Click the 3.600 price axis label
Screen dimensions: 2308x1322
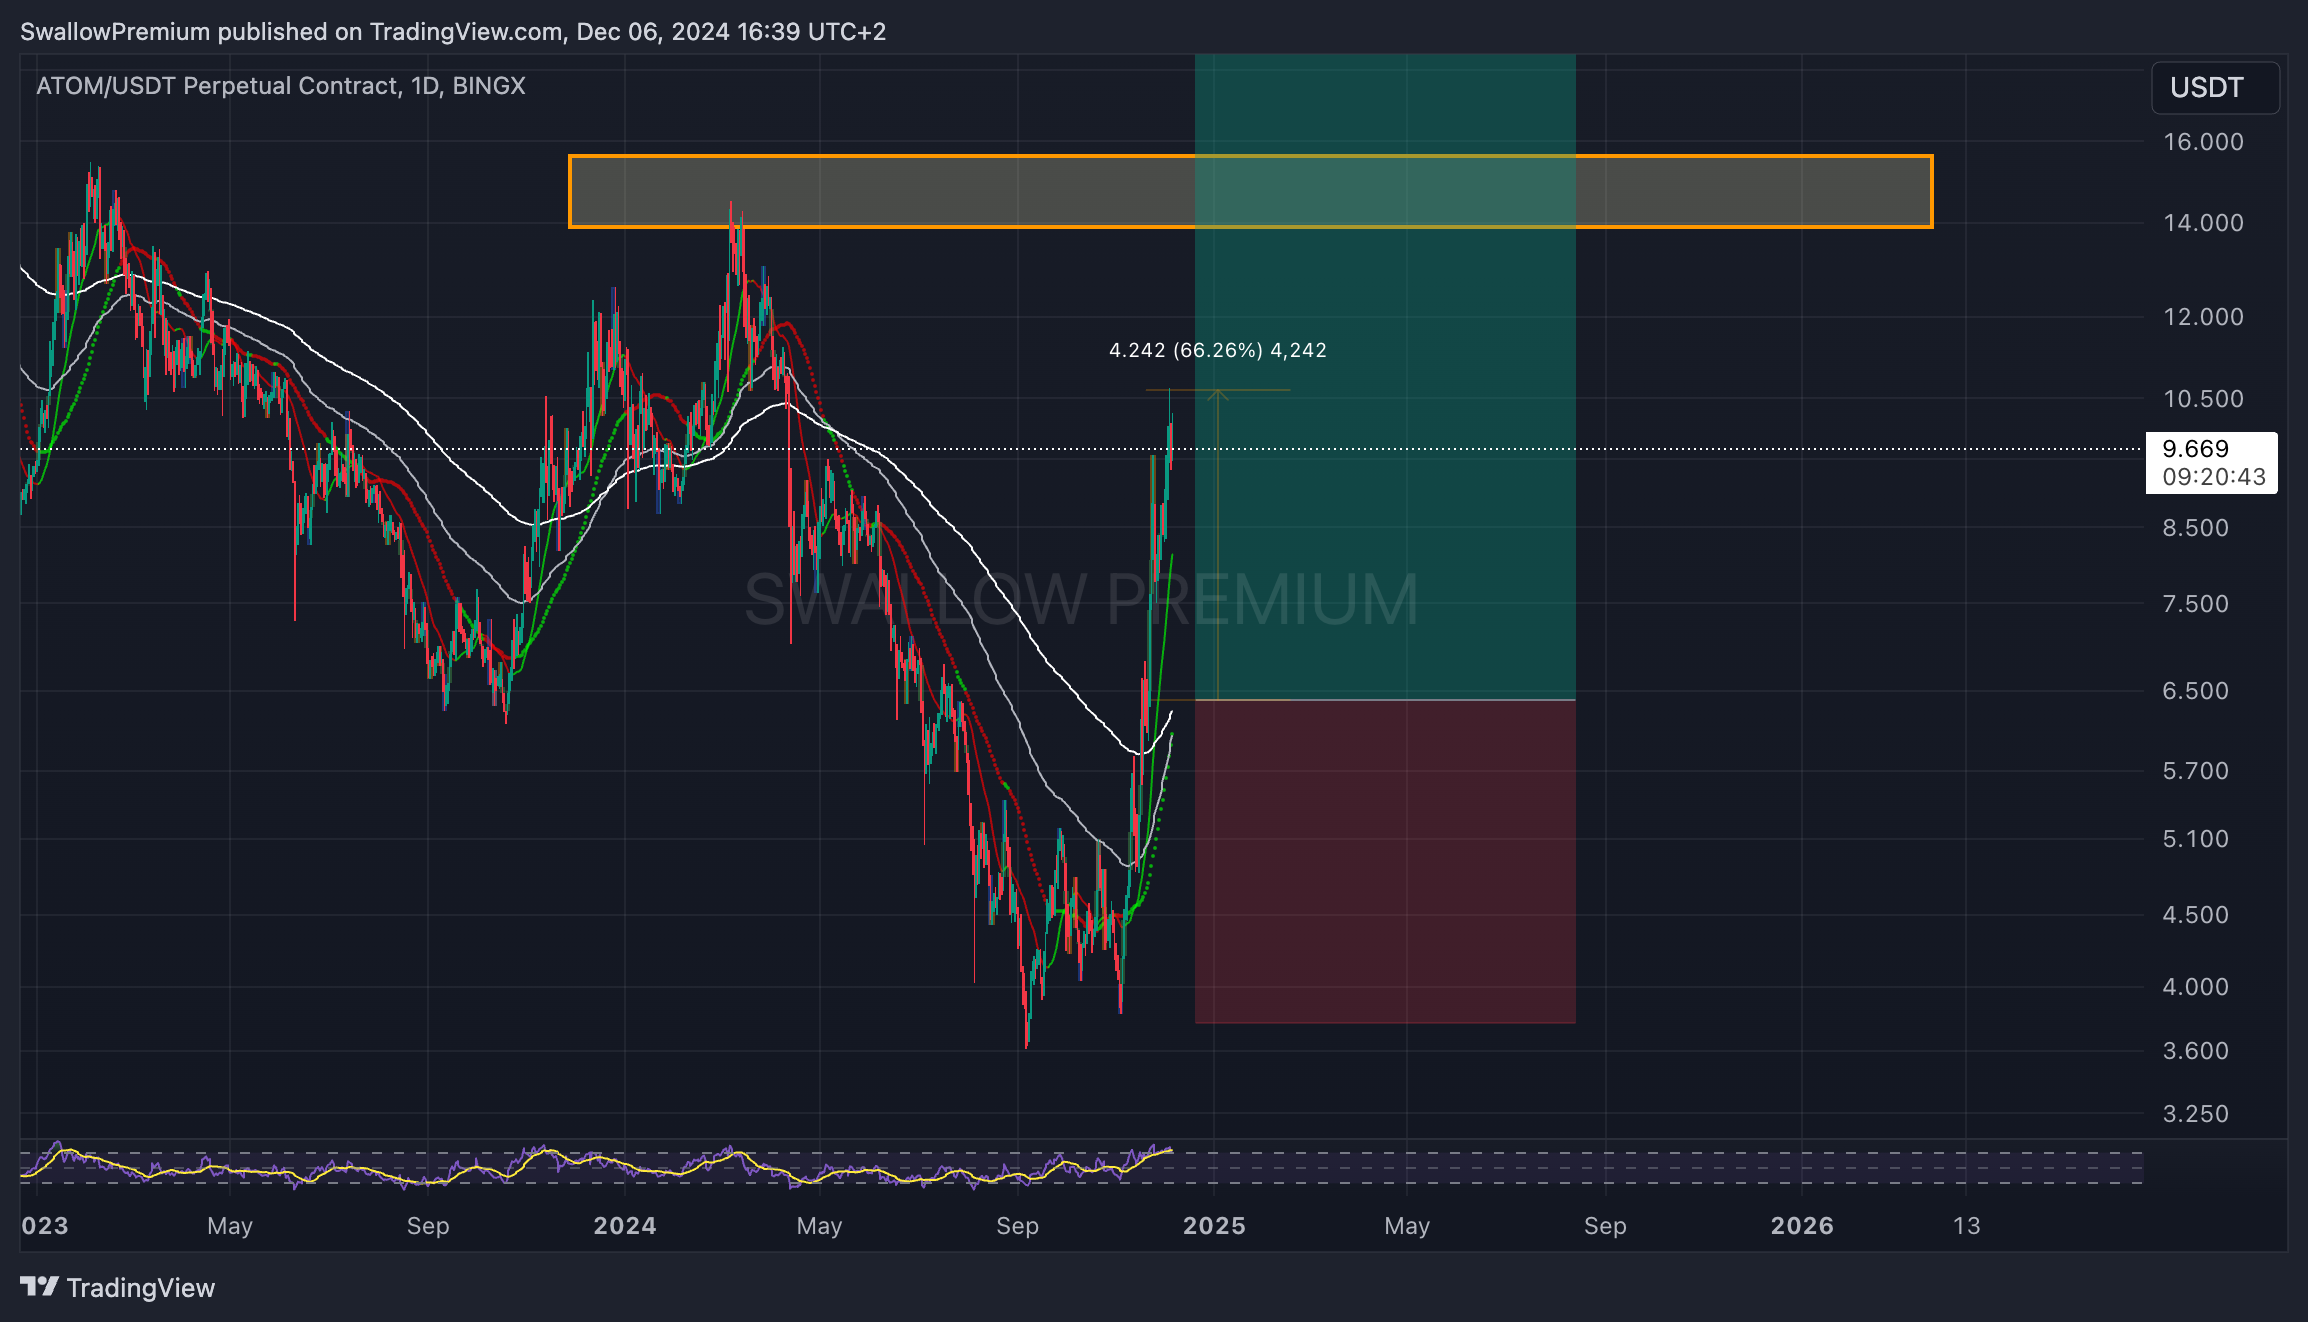[2195, 1051]
